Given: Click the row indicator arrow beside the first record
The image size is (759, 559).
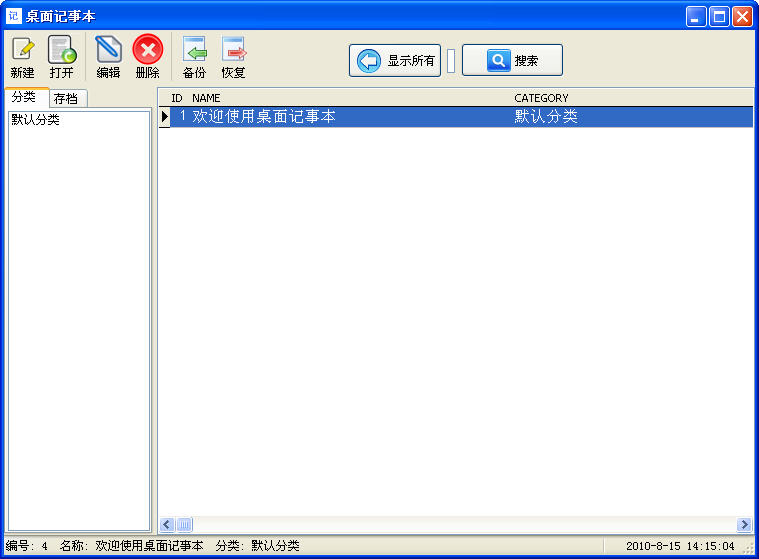Looking at the screenshot, I should (x=164, y=117).
